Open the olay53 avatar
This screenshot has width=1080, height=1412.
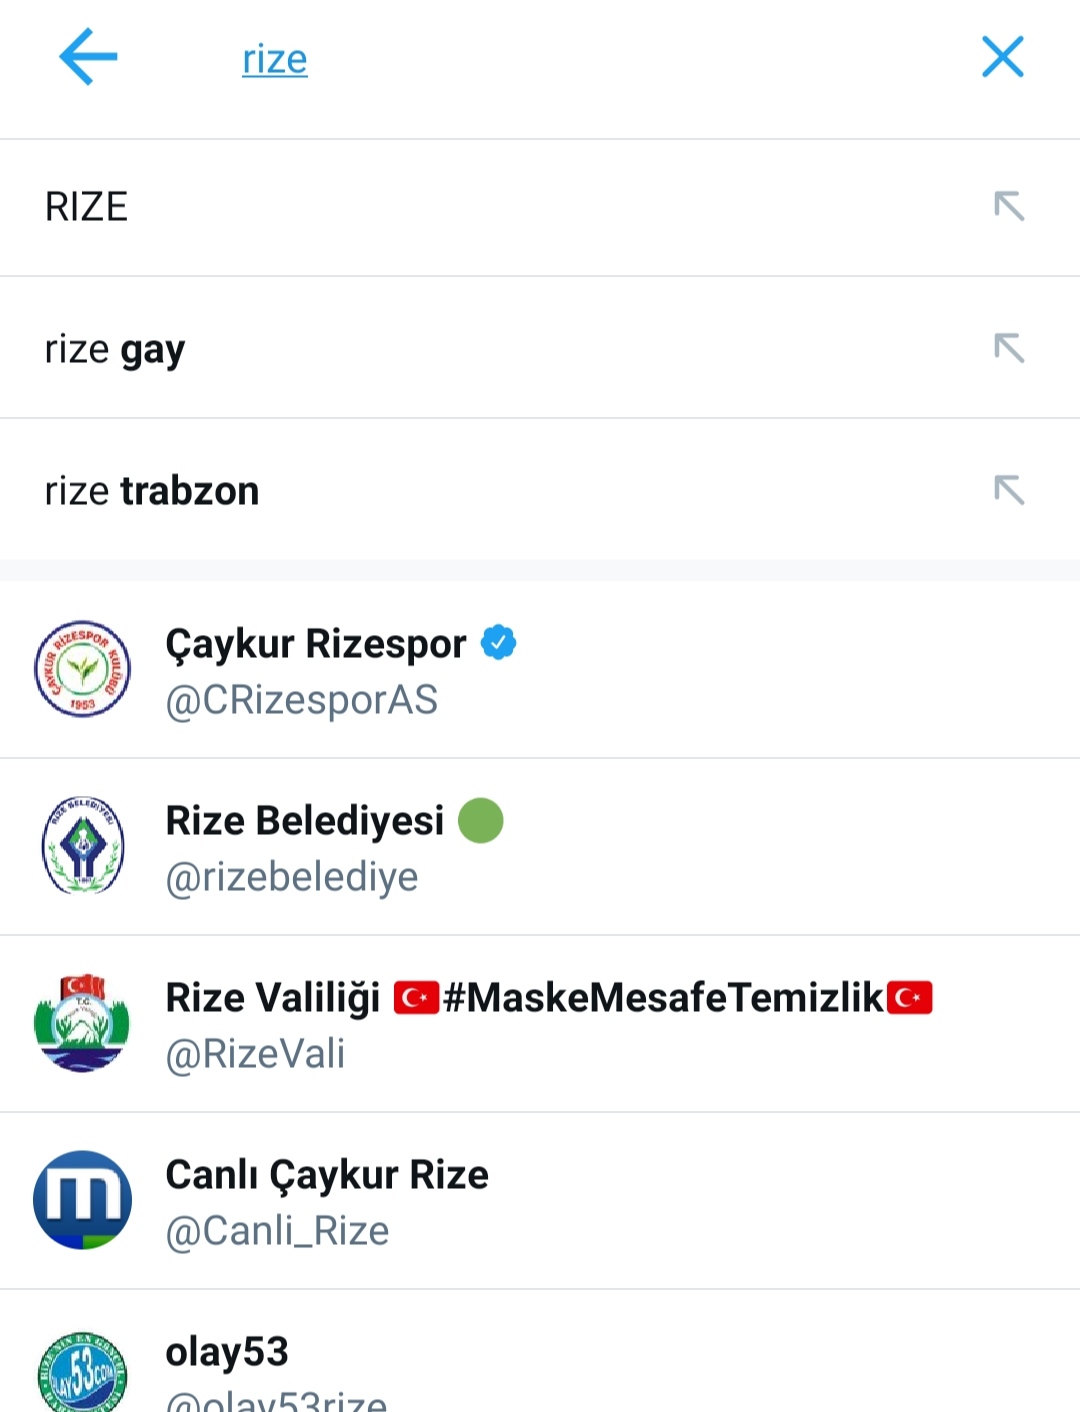(83, 1372)
